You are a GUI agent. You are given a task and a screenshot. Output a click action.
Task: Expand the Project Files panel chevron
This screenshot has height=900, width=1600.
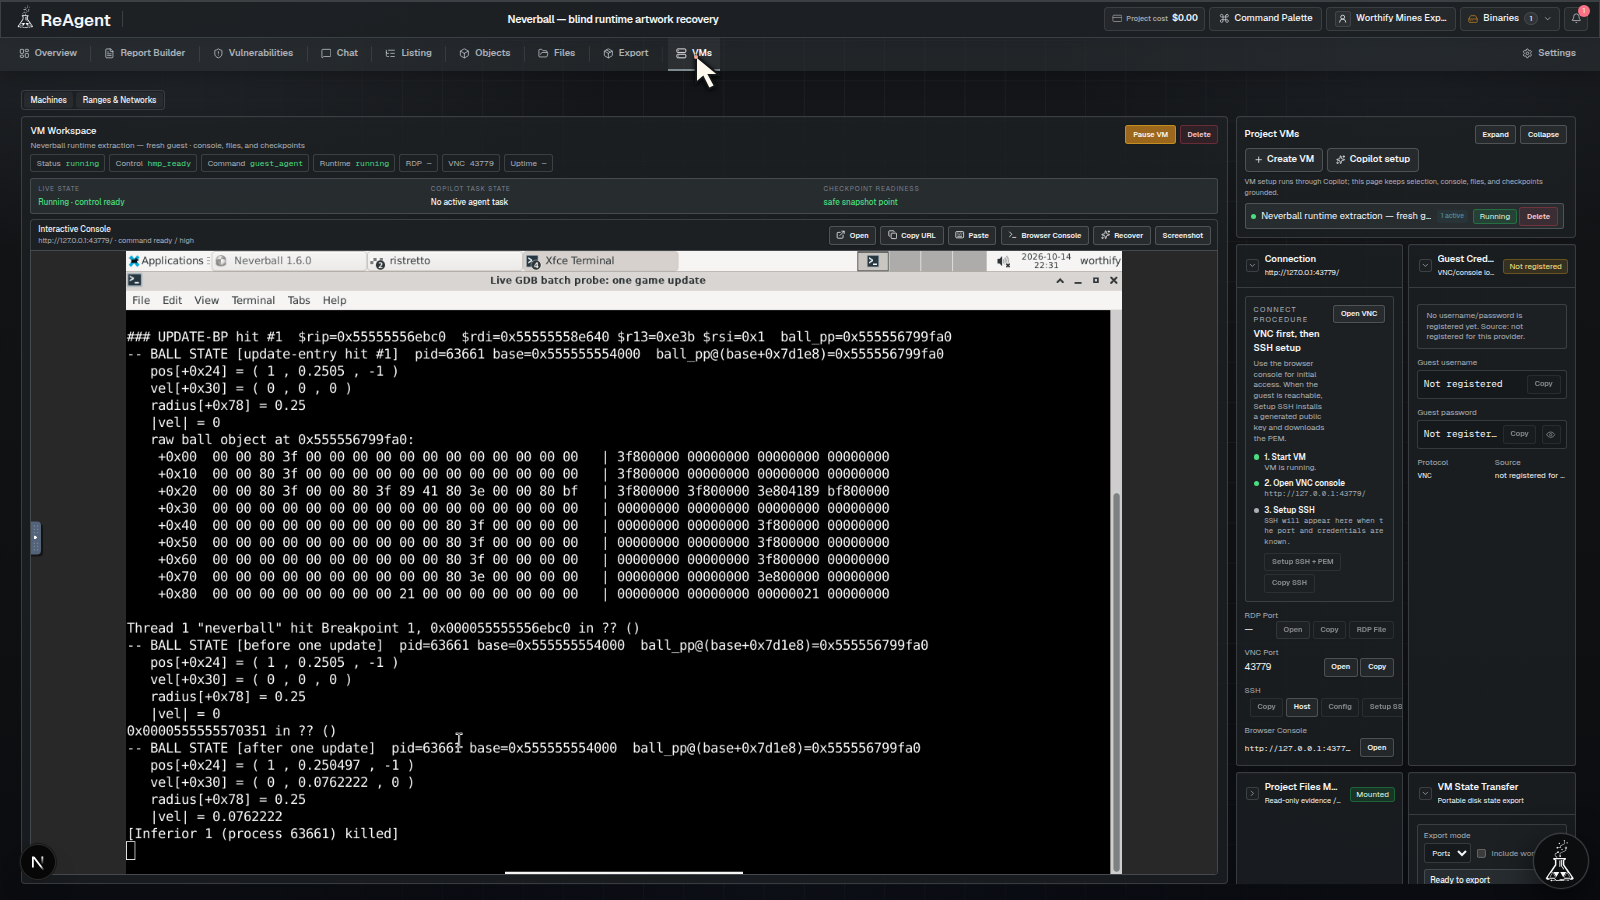click(x=1252, y=794)
